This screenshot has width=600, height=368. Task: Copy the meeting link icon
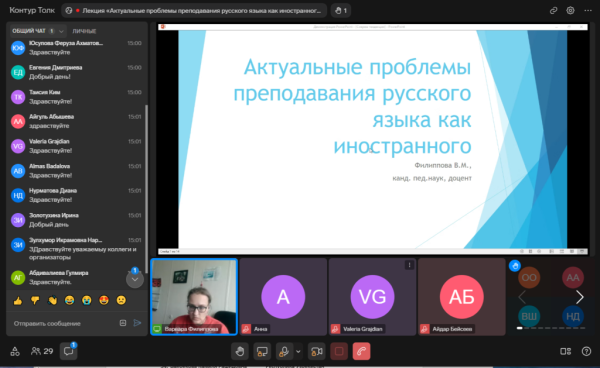point(553,11)
